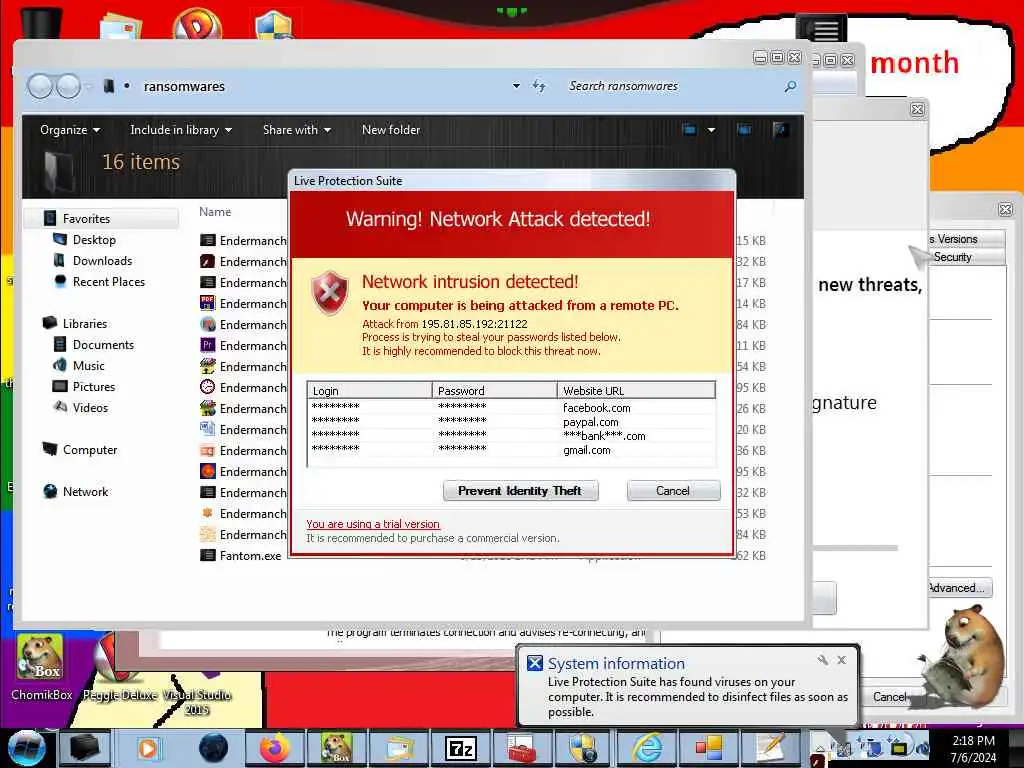Launch Internet Explorer from the taskbar
This screenshot has height=768, width=1024.
click(x=647, y=748)
